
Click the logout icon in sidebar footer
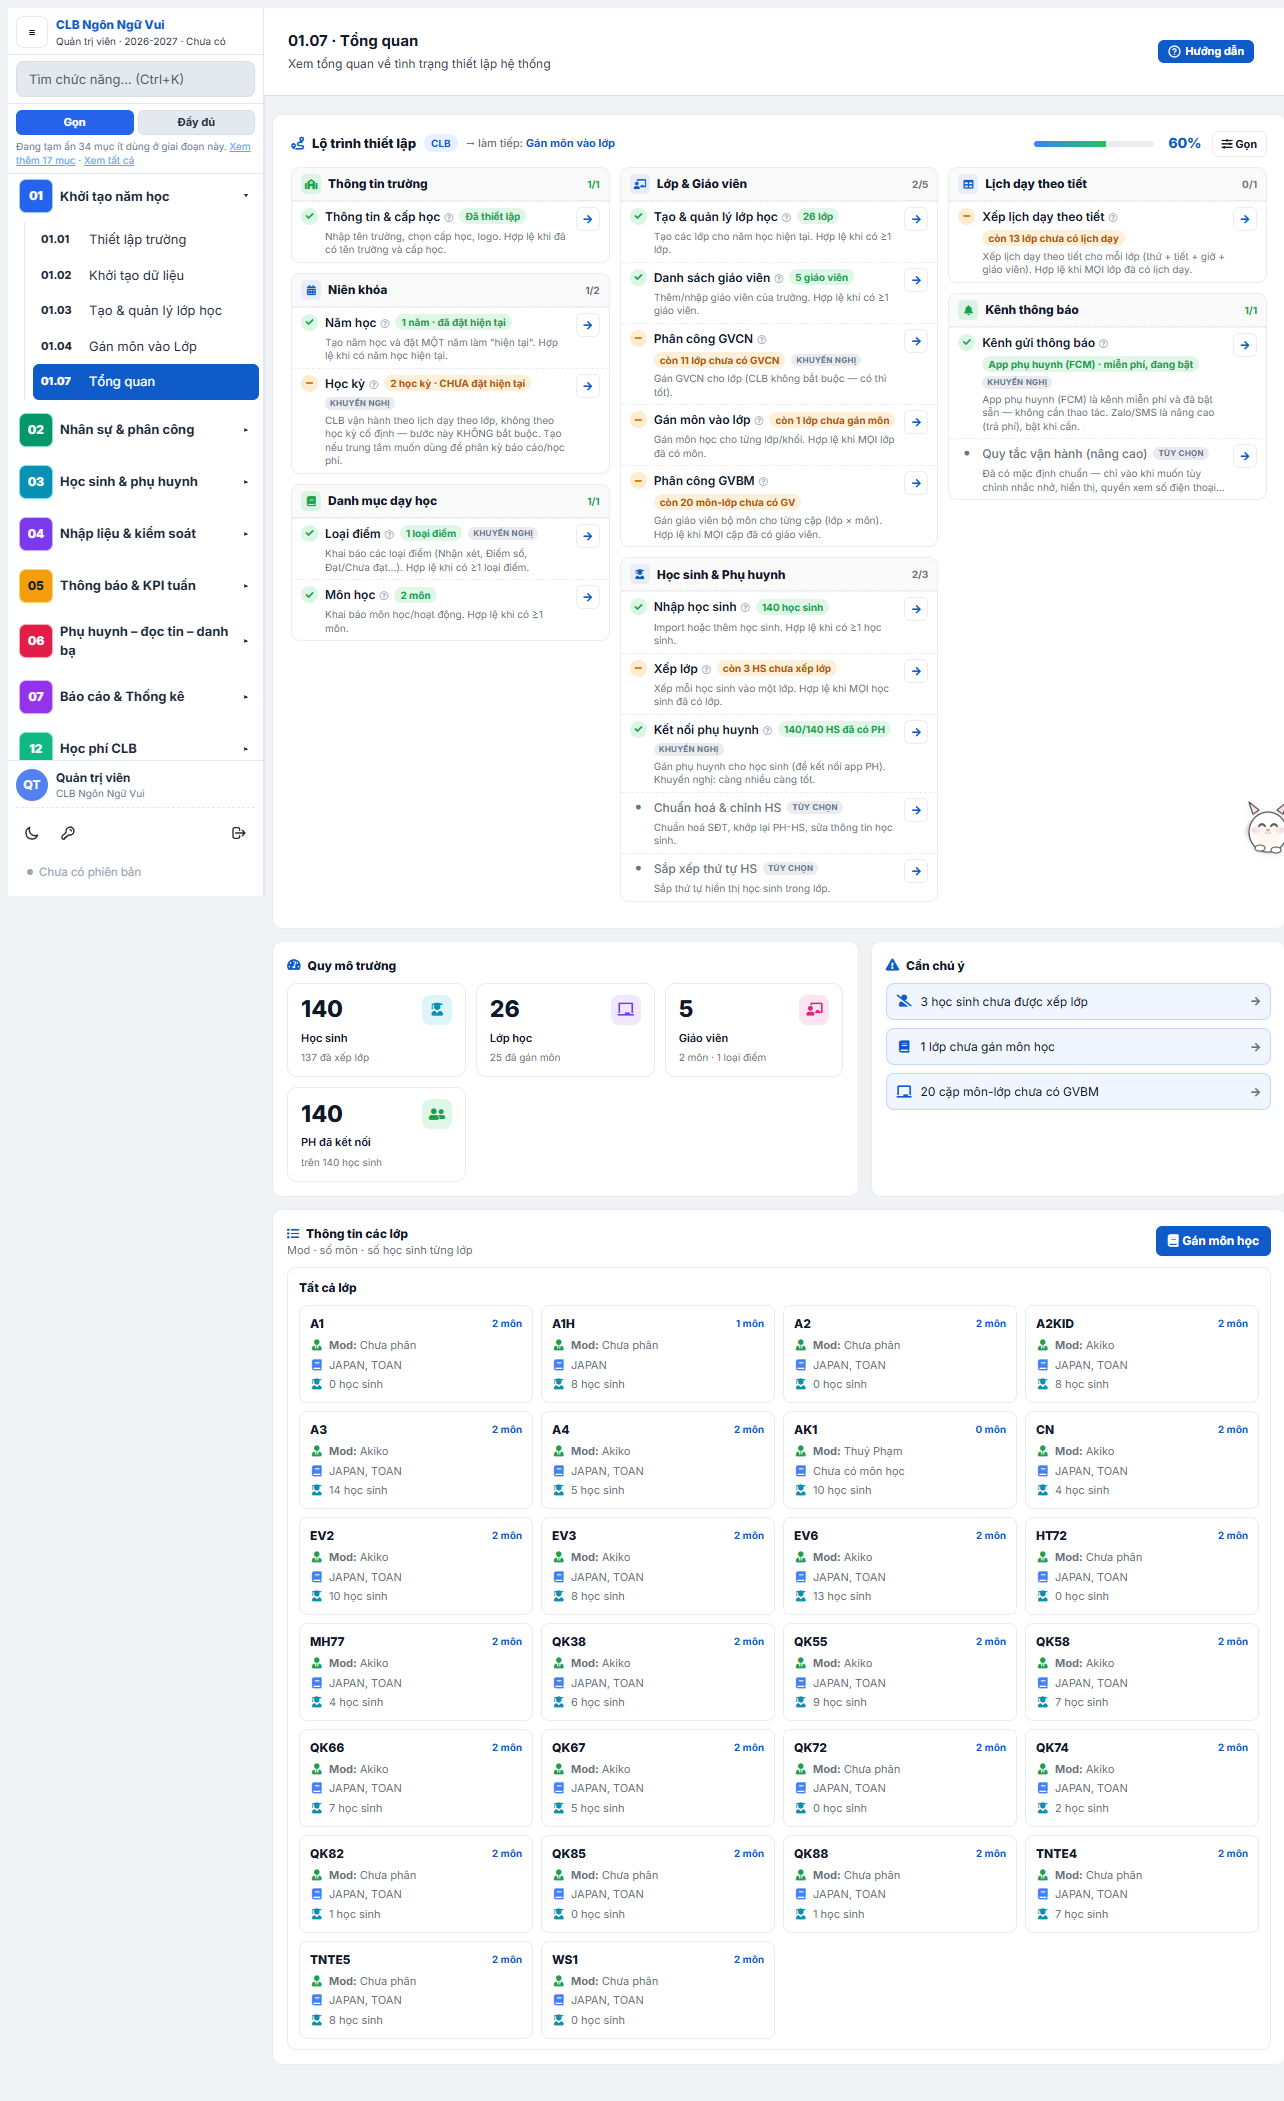click(x=239, y=833)
